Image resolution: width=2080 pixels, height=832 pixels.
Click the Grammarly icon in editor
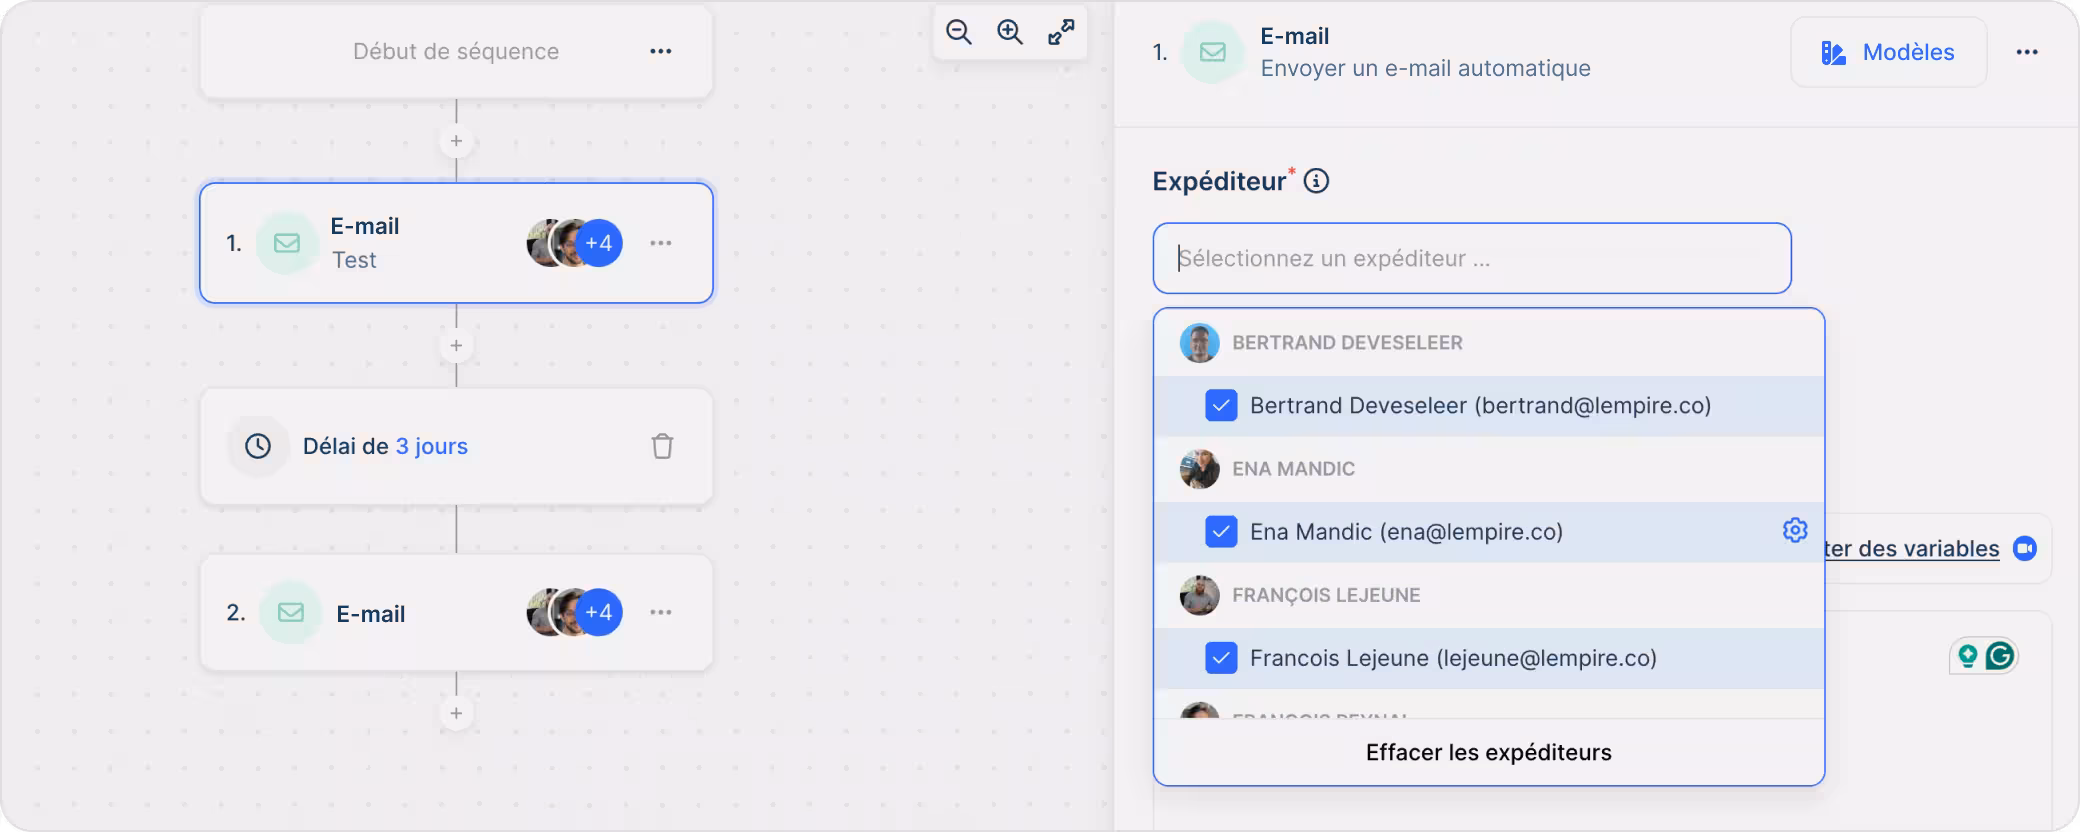(2000, 656)
